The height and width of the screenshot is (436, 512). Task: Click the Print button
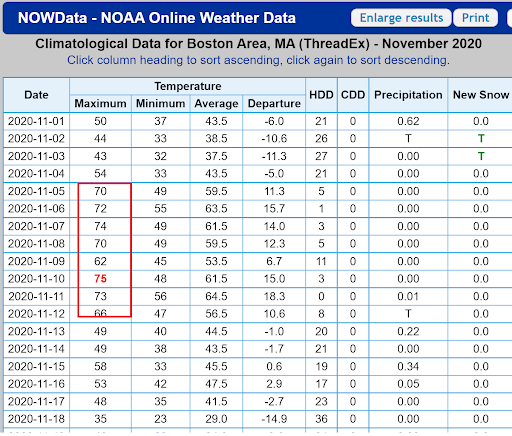[475, 18]
